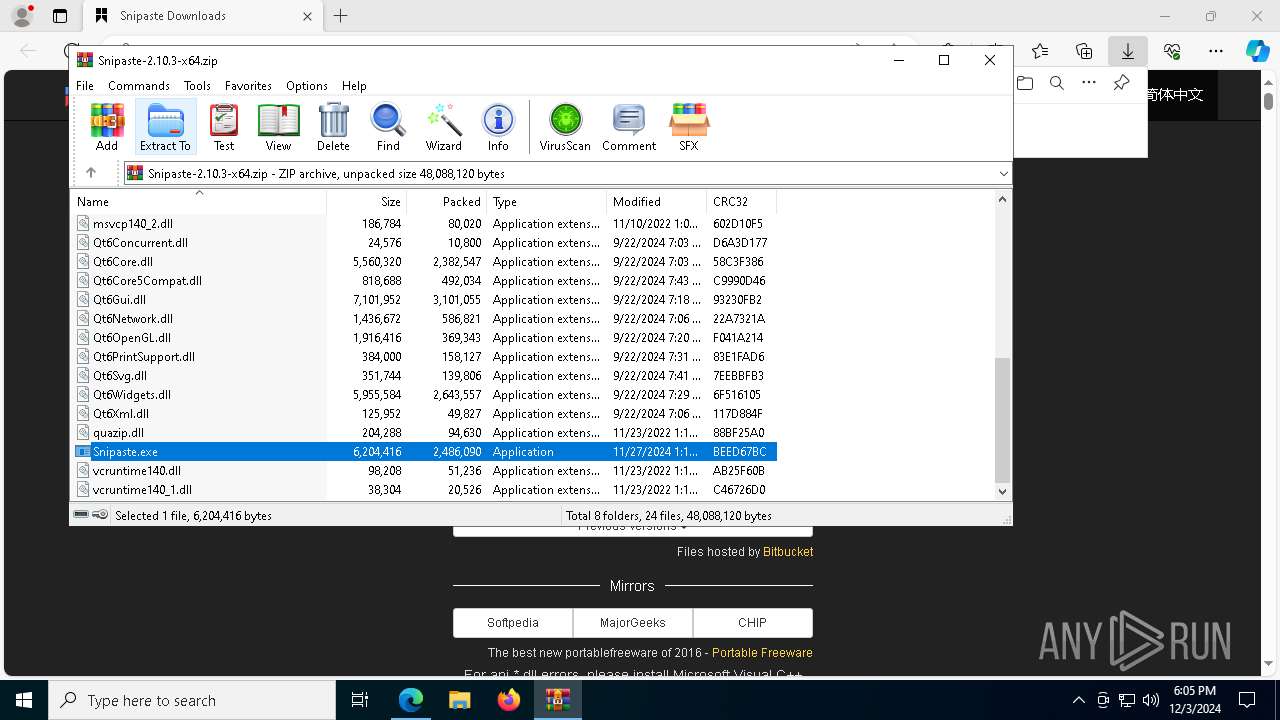Open the Commands menu
Viewport: 1280px width, 720px height.
pyautogui.click(x=139, y=86)
